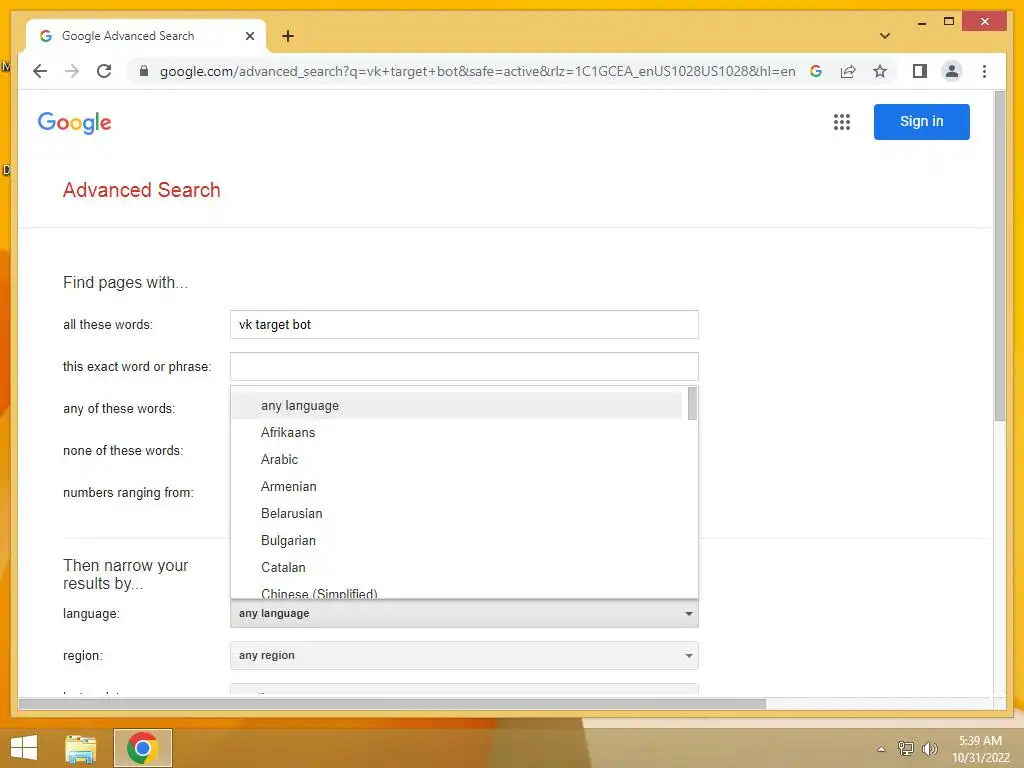View site info via the padlock icon
The width and height of the screenshot is (1024, 768).
pyautogui.click(x=144, y=71)
